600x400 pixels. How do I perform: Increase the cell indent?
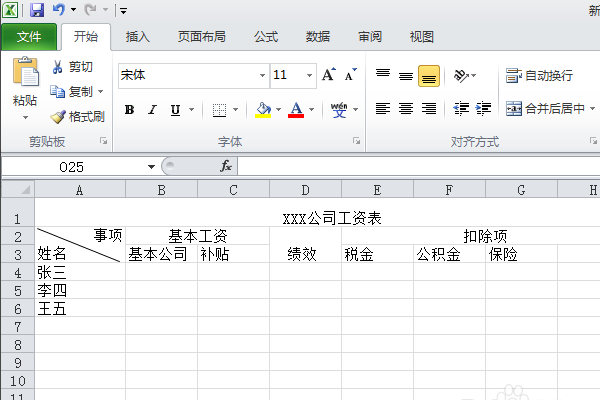pos(483,109)
